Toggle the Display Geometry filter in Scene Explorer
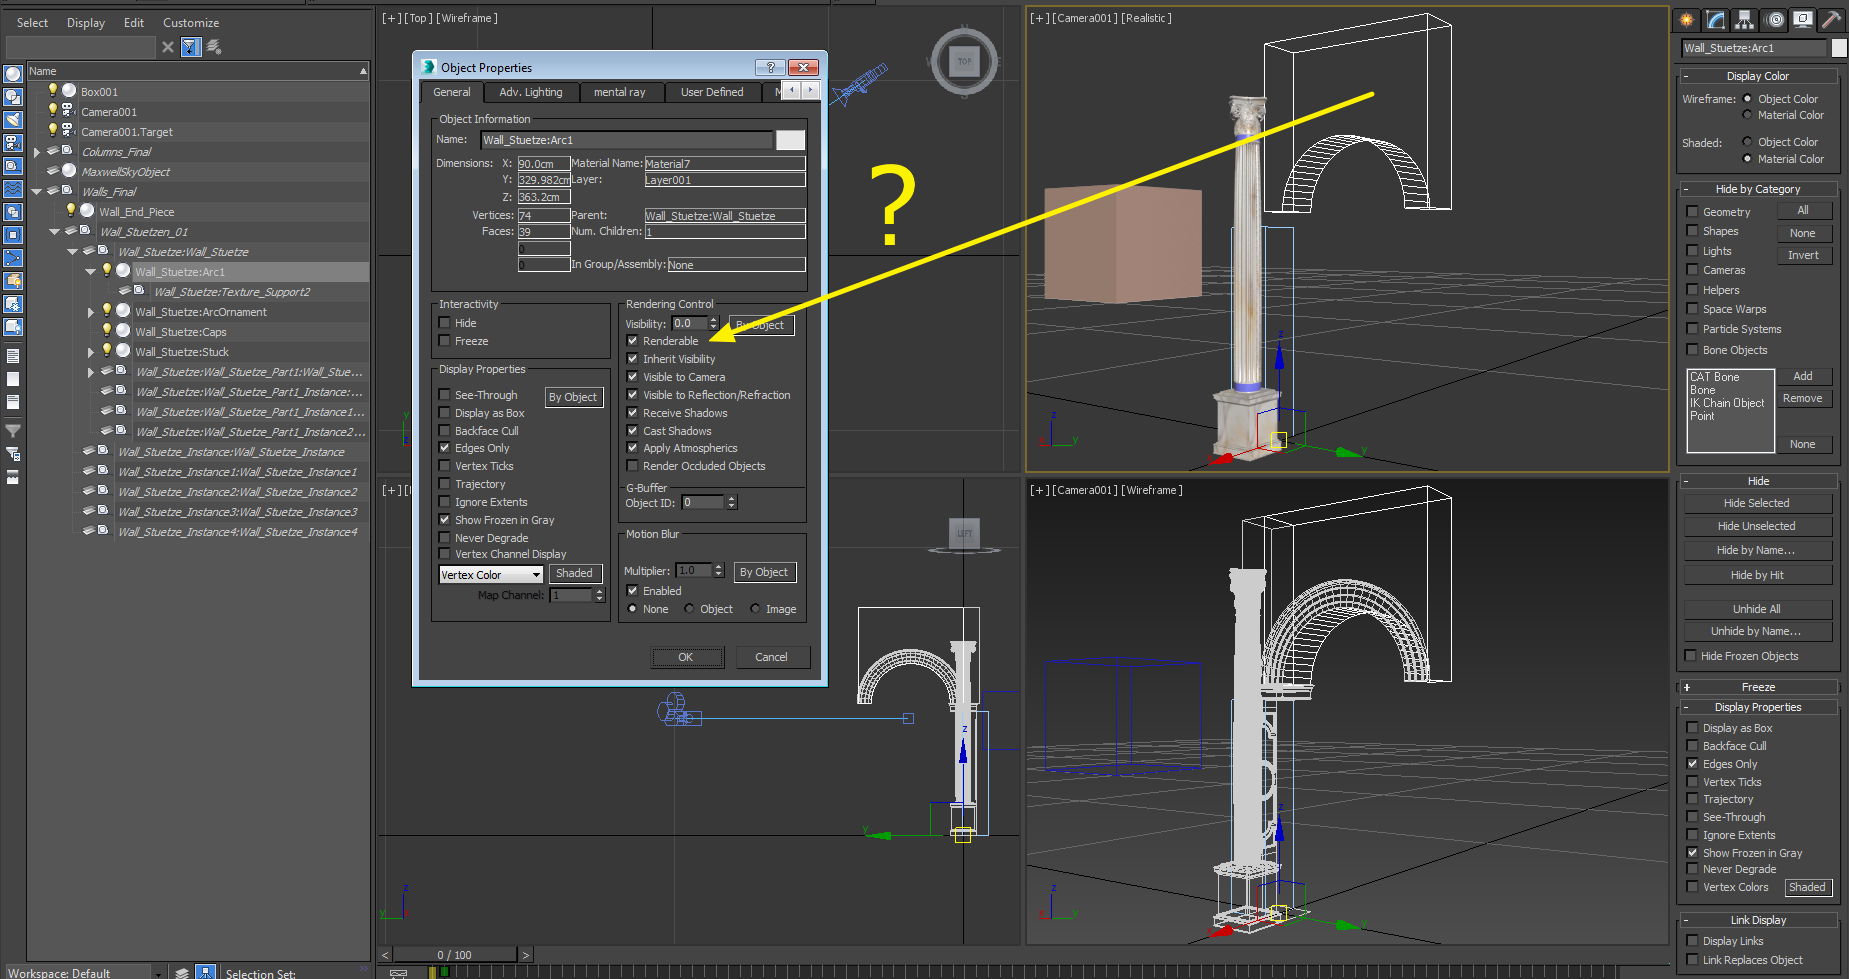 tap(13, 73)
